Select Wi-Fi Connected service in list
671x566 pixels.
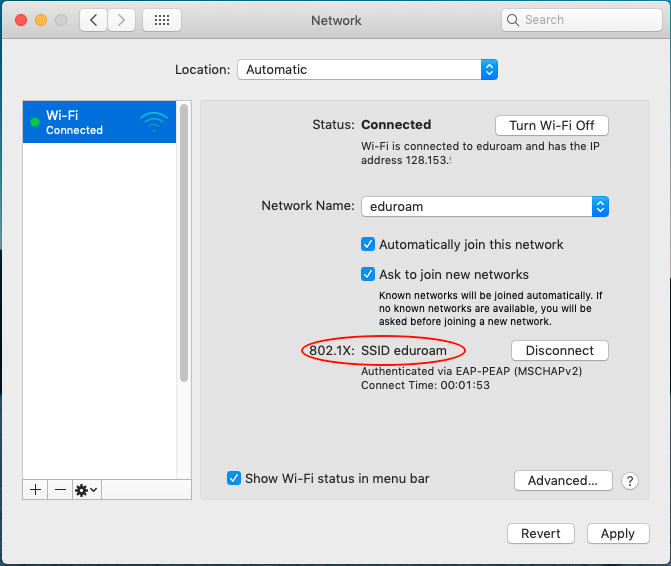tap(90, 123)
